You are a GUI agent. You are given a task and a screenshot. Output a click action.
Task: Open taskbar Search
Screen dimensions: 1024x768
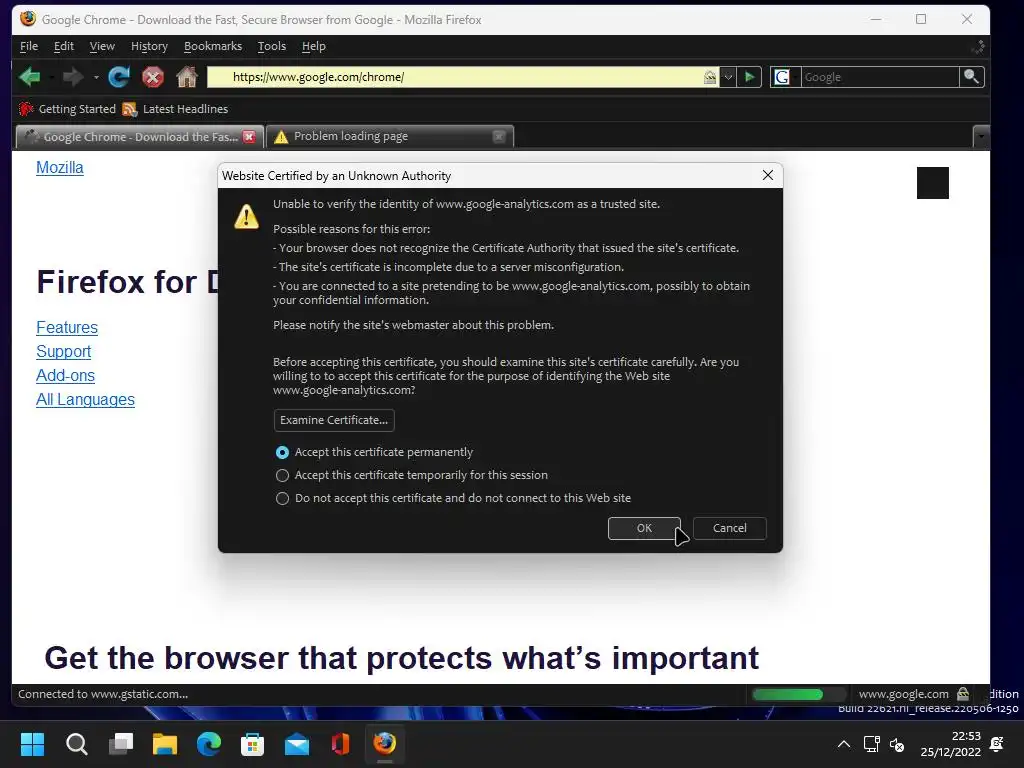[76, 744]
